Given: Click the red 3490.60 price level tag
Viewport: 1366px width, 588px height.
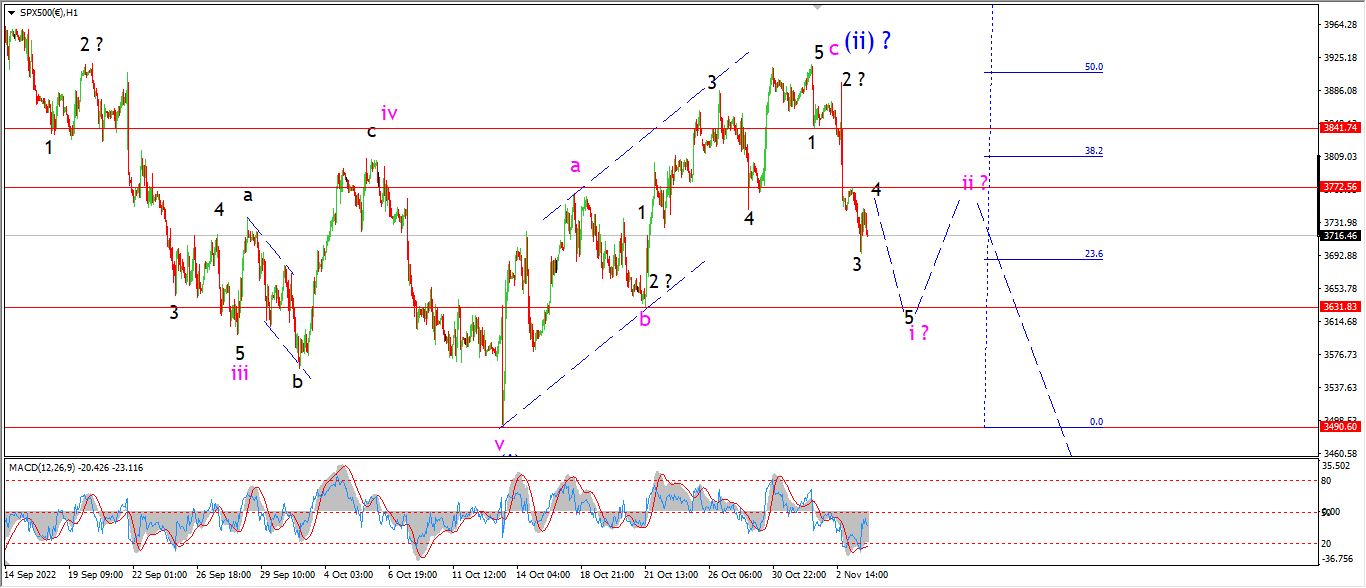Looking at the screenshot, I should [x=1340, y=427].
